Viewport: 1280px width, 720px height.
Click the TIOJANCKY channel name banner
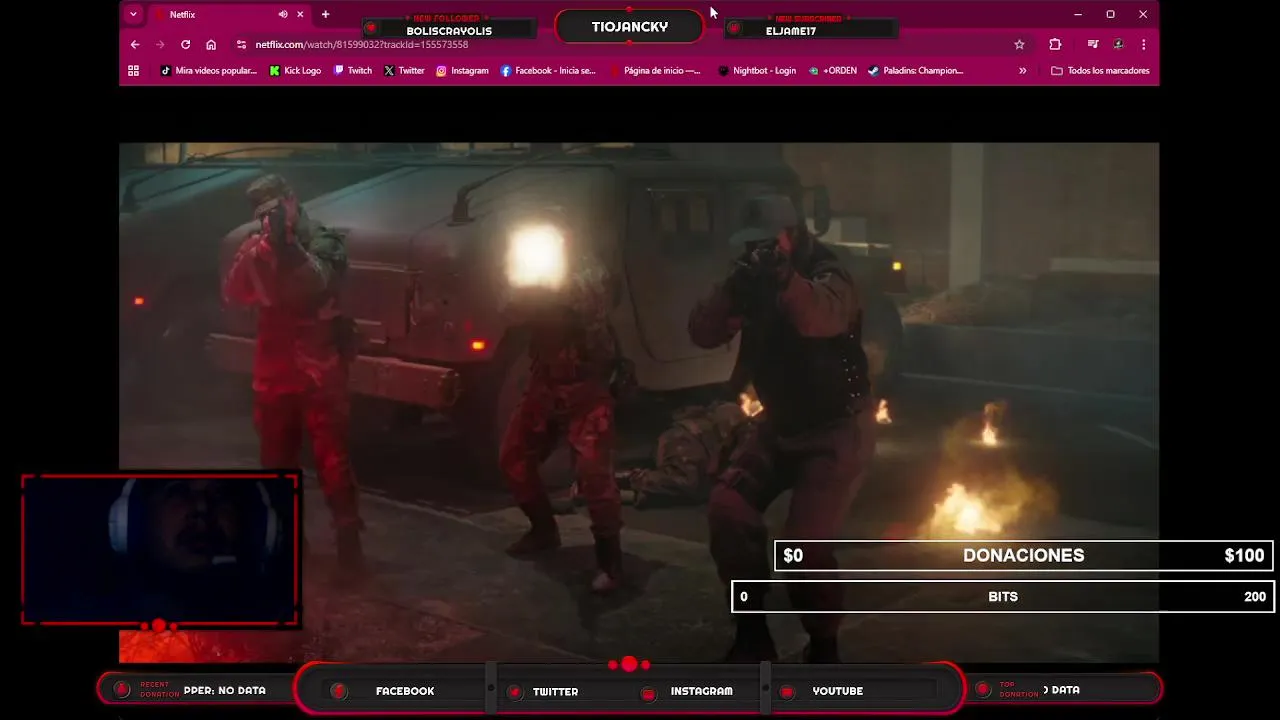coord(629,27)
